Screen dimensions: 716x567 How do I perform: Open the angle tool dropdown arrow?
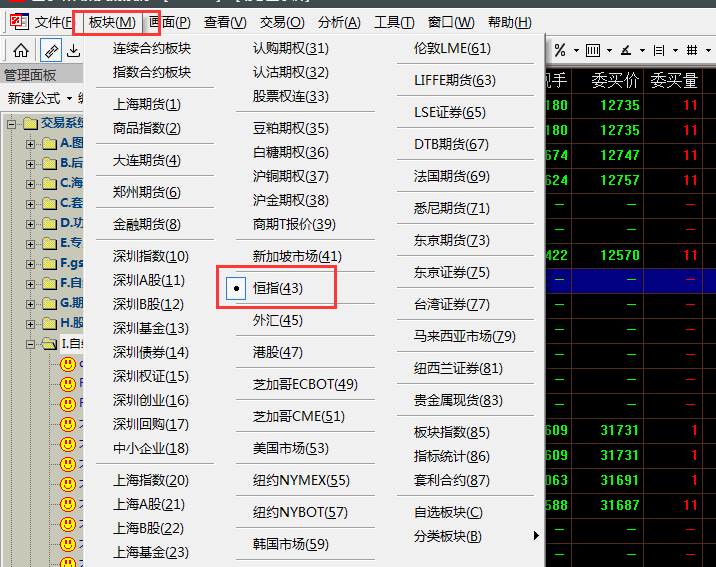[x=642, y=50]
